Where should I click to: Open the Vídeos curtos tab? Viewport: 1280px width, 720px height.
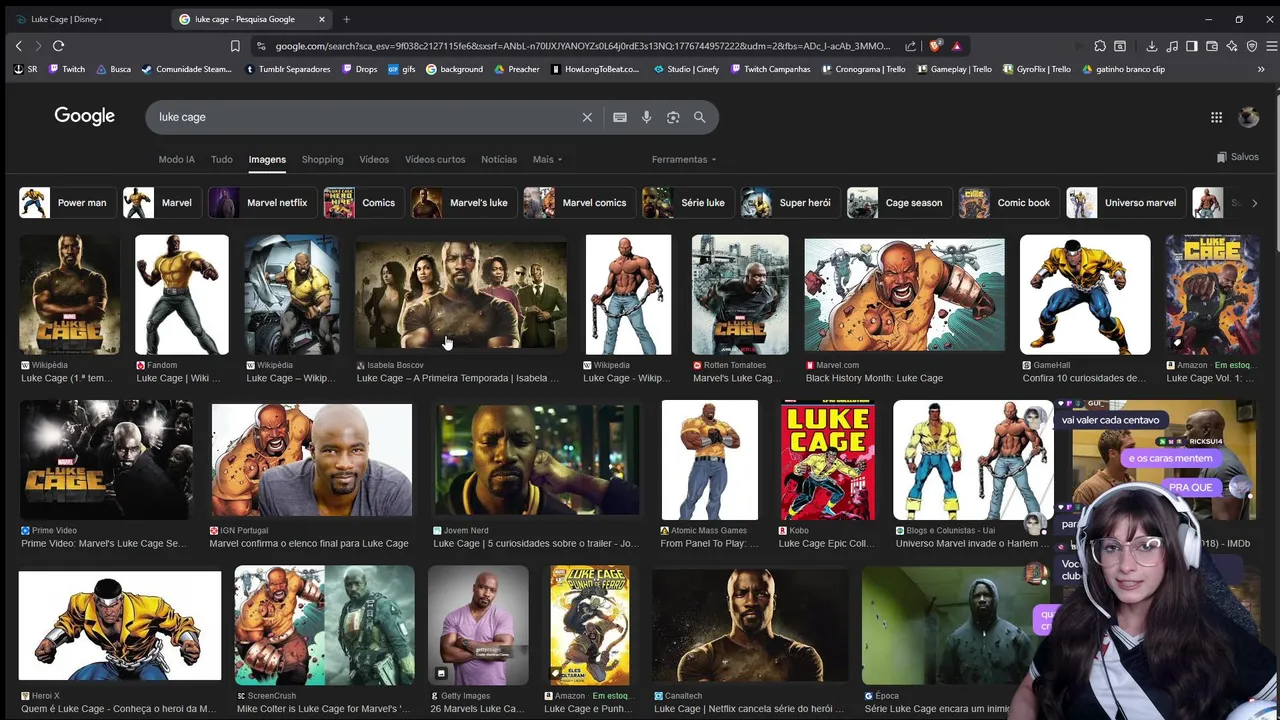(435, 159)
